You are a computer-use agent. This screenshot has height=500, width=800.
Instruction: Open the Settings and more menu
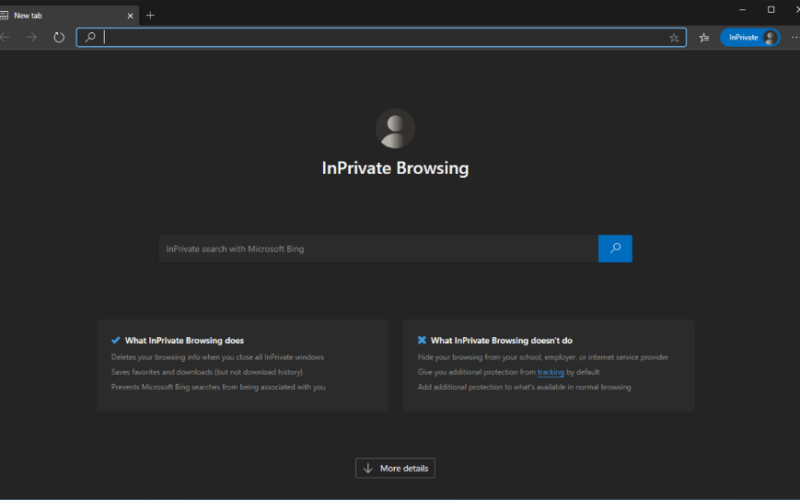point(795,37)
